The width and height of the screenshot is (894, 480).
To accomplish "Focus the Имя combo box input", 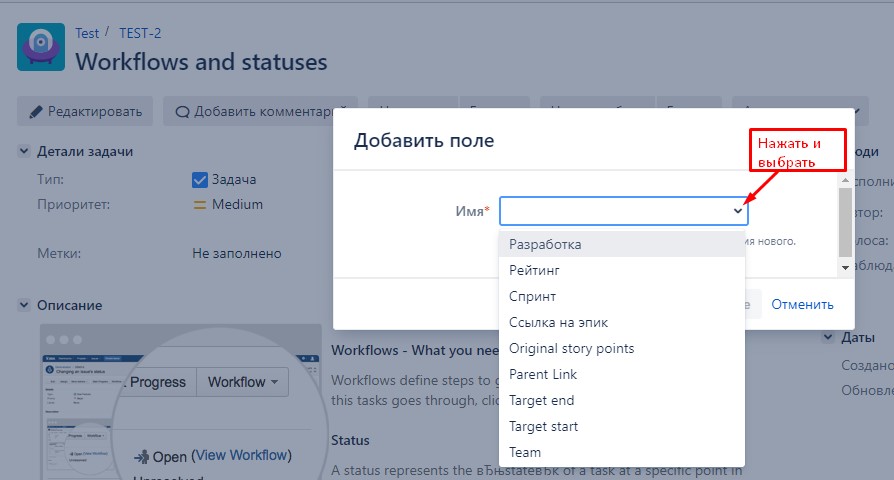I will click(623, 211).
